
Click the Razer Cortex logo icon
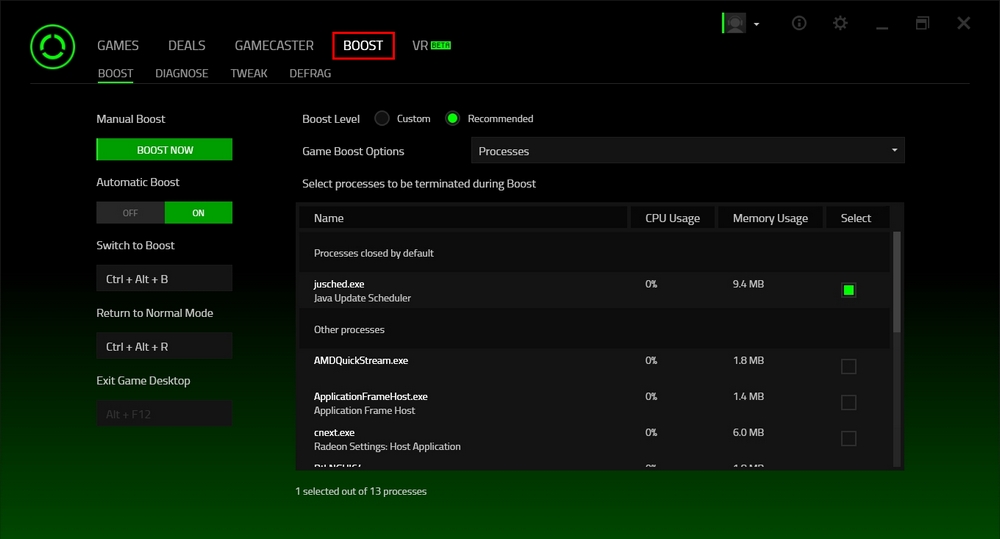pyautogui.click(x=50, y=46)
